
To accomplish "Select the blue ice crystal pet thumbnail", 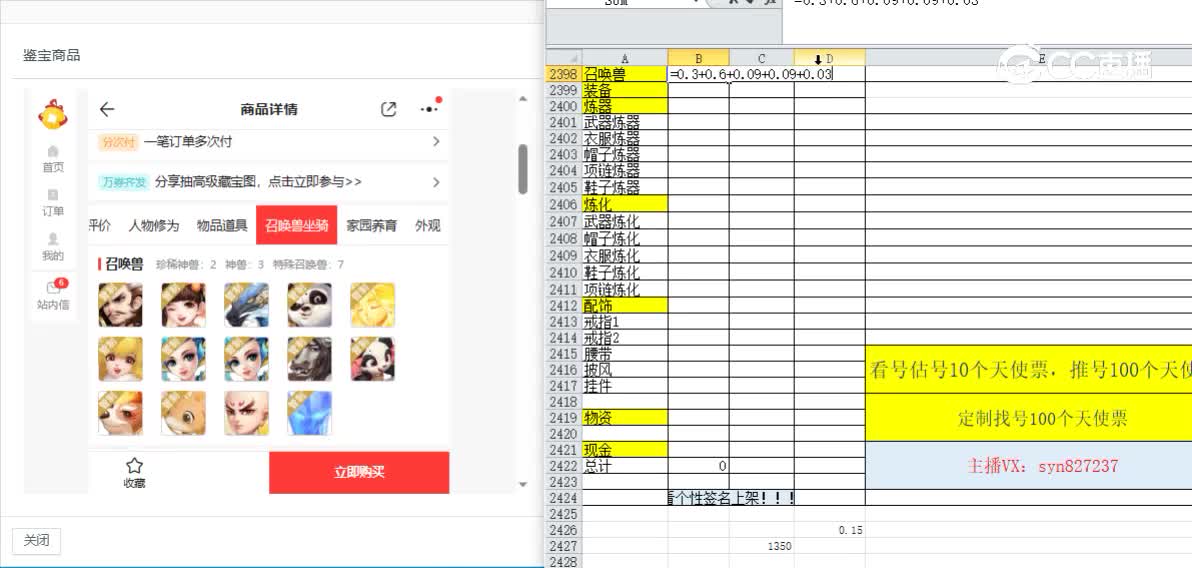I will pos(309,413).
